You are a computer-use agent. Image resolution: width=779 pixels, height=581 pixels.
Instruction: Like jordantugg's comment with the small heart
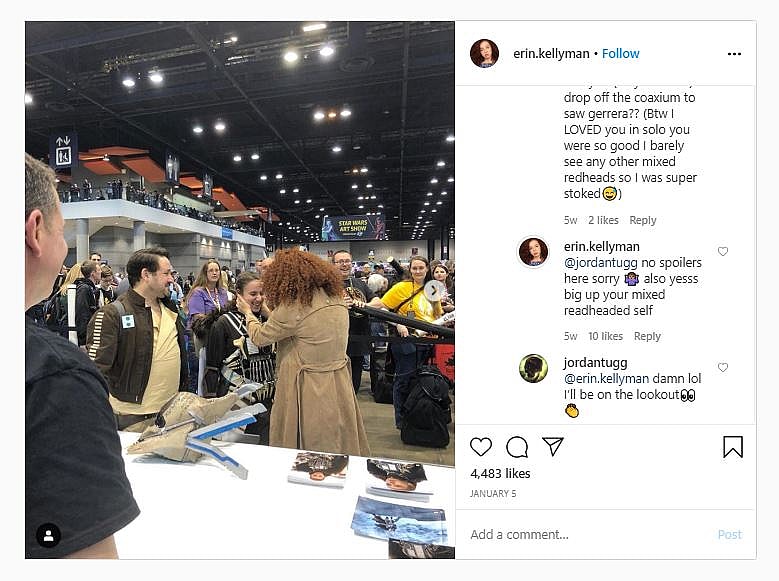pyautogui.click(x=723, y=367)
